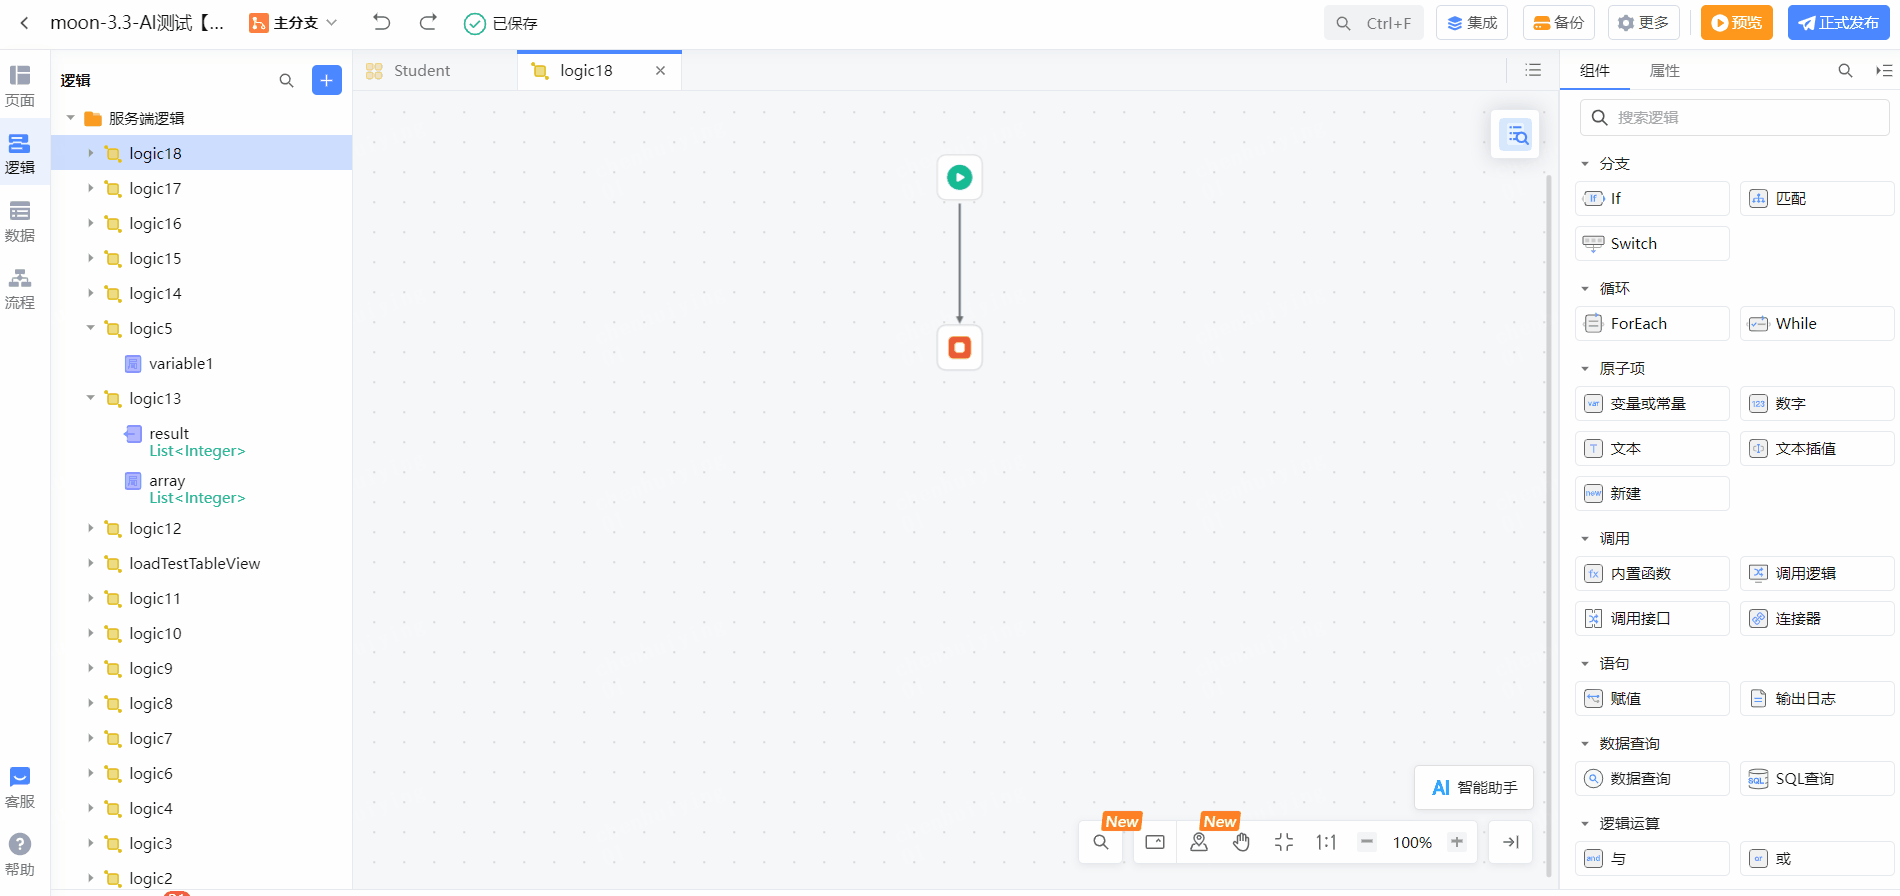
Task: Open the 数据 (Data) sidebar section
Action: (20, 222)
